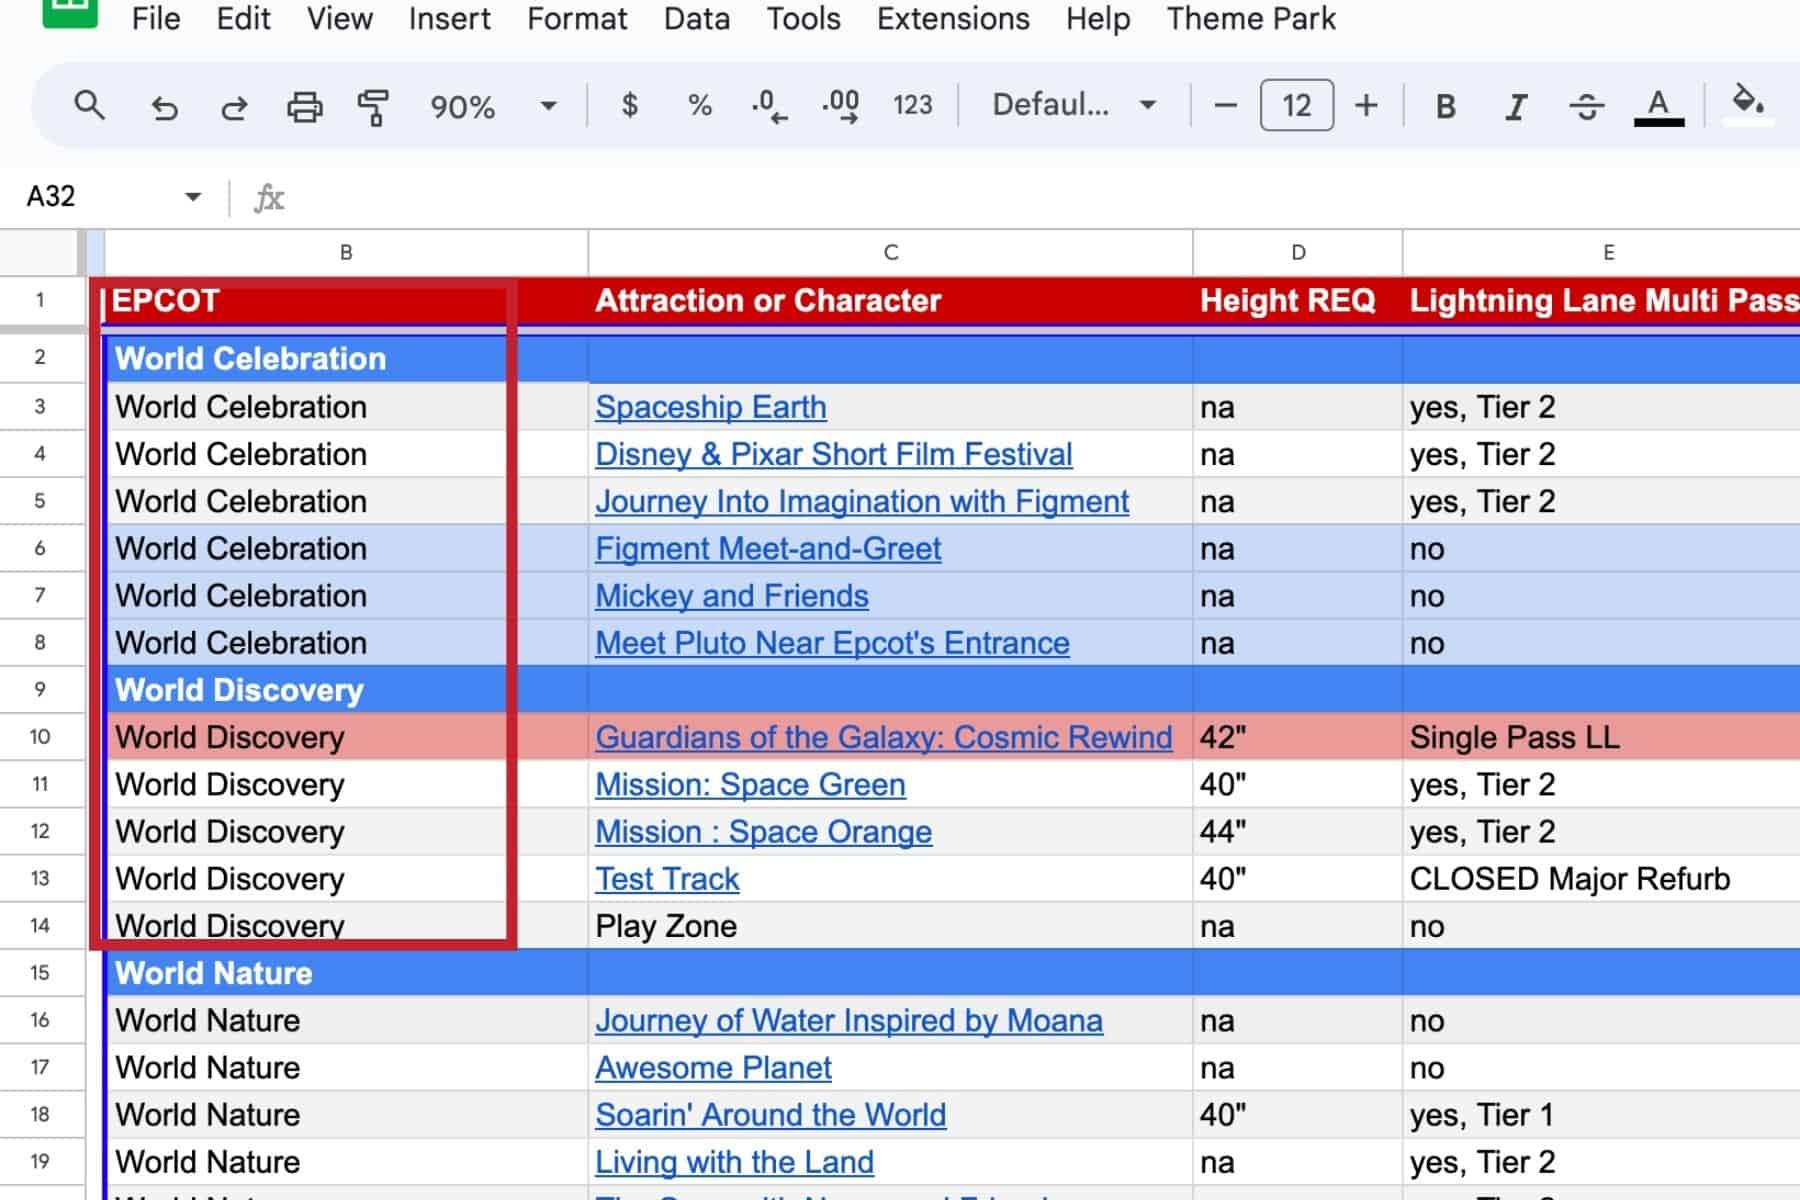Select the EPCOT header cell

(x=346, y=301)
